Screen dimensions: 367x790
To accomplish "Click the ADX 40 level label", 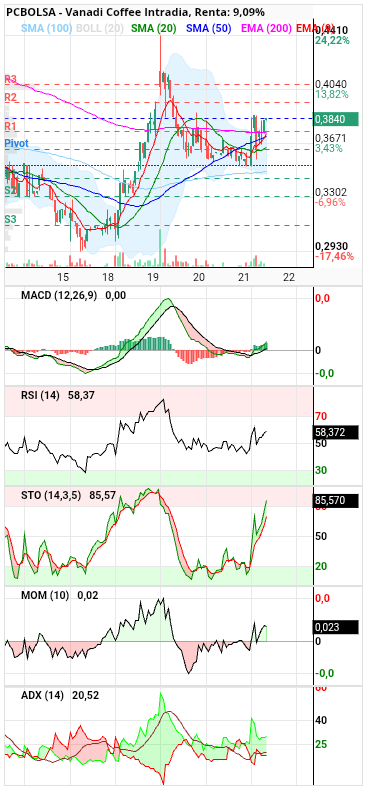I will (321, 719).
